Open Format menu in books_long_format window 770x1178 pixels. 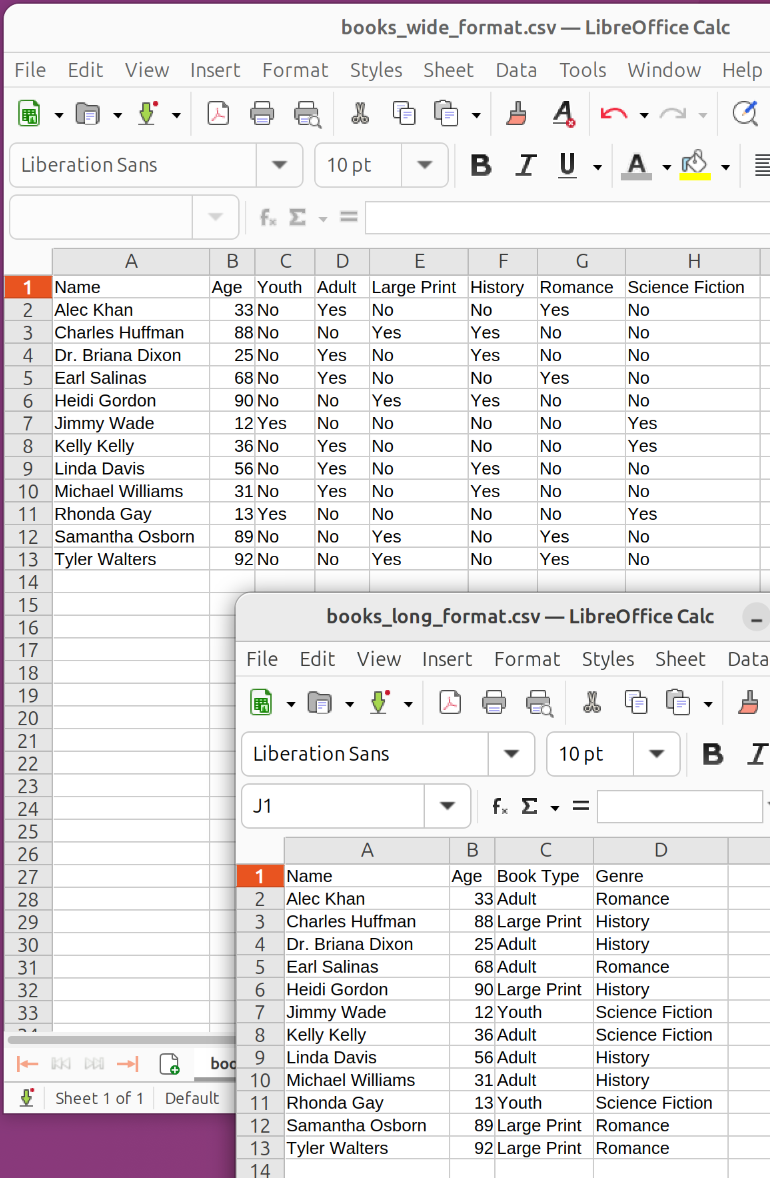527,659
